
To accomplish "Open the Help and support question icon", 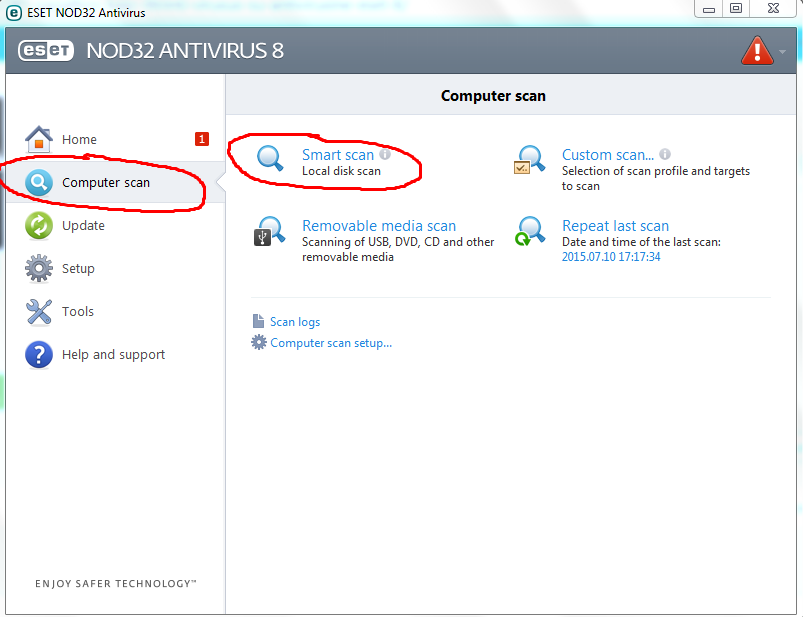I will 39,354.
